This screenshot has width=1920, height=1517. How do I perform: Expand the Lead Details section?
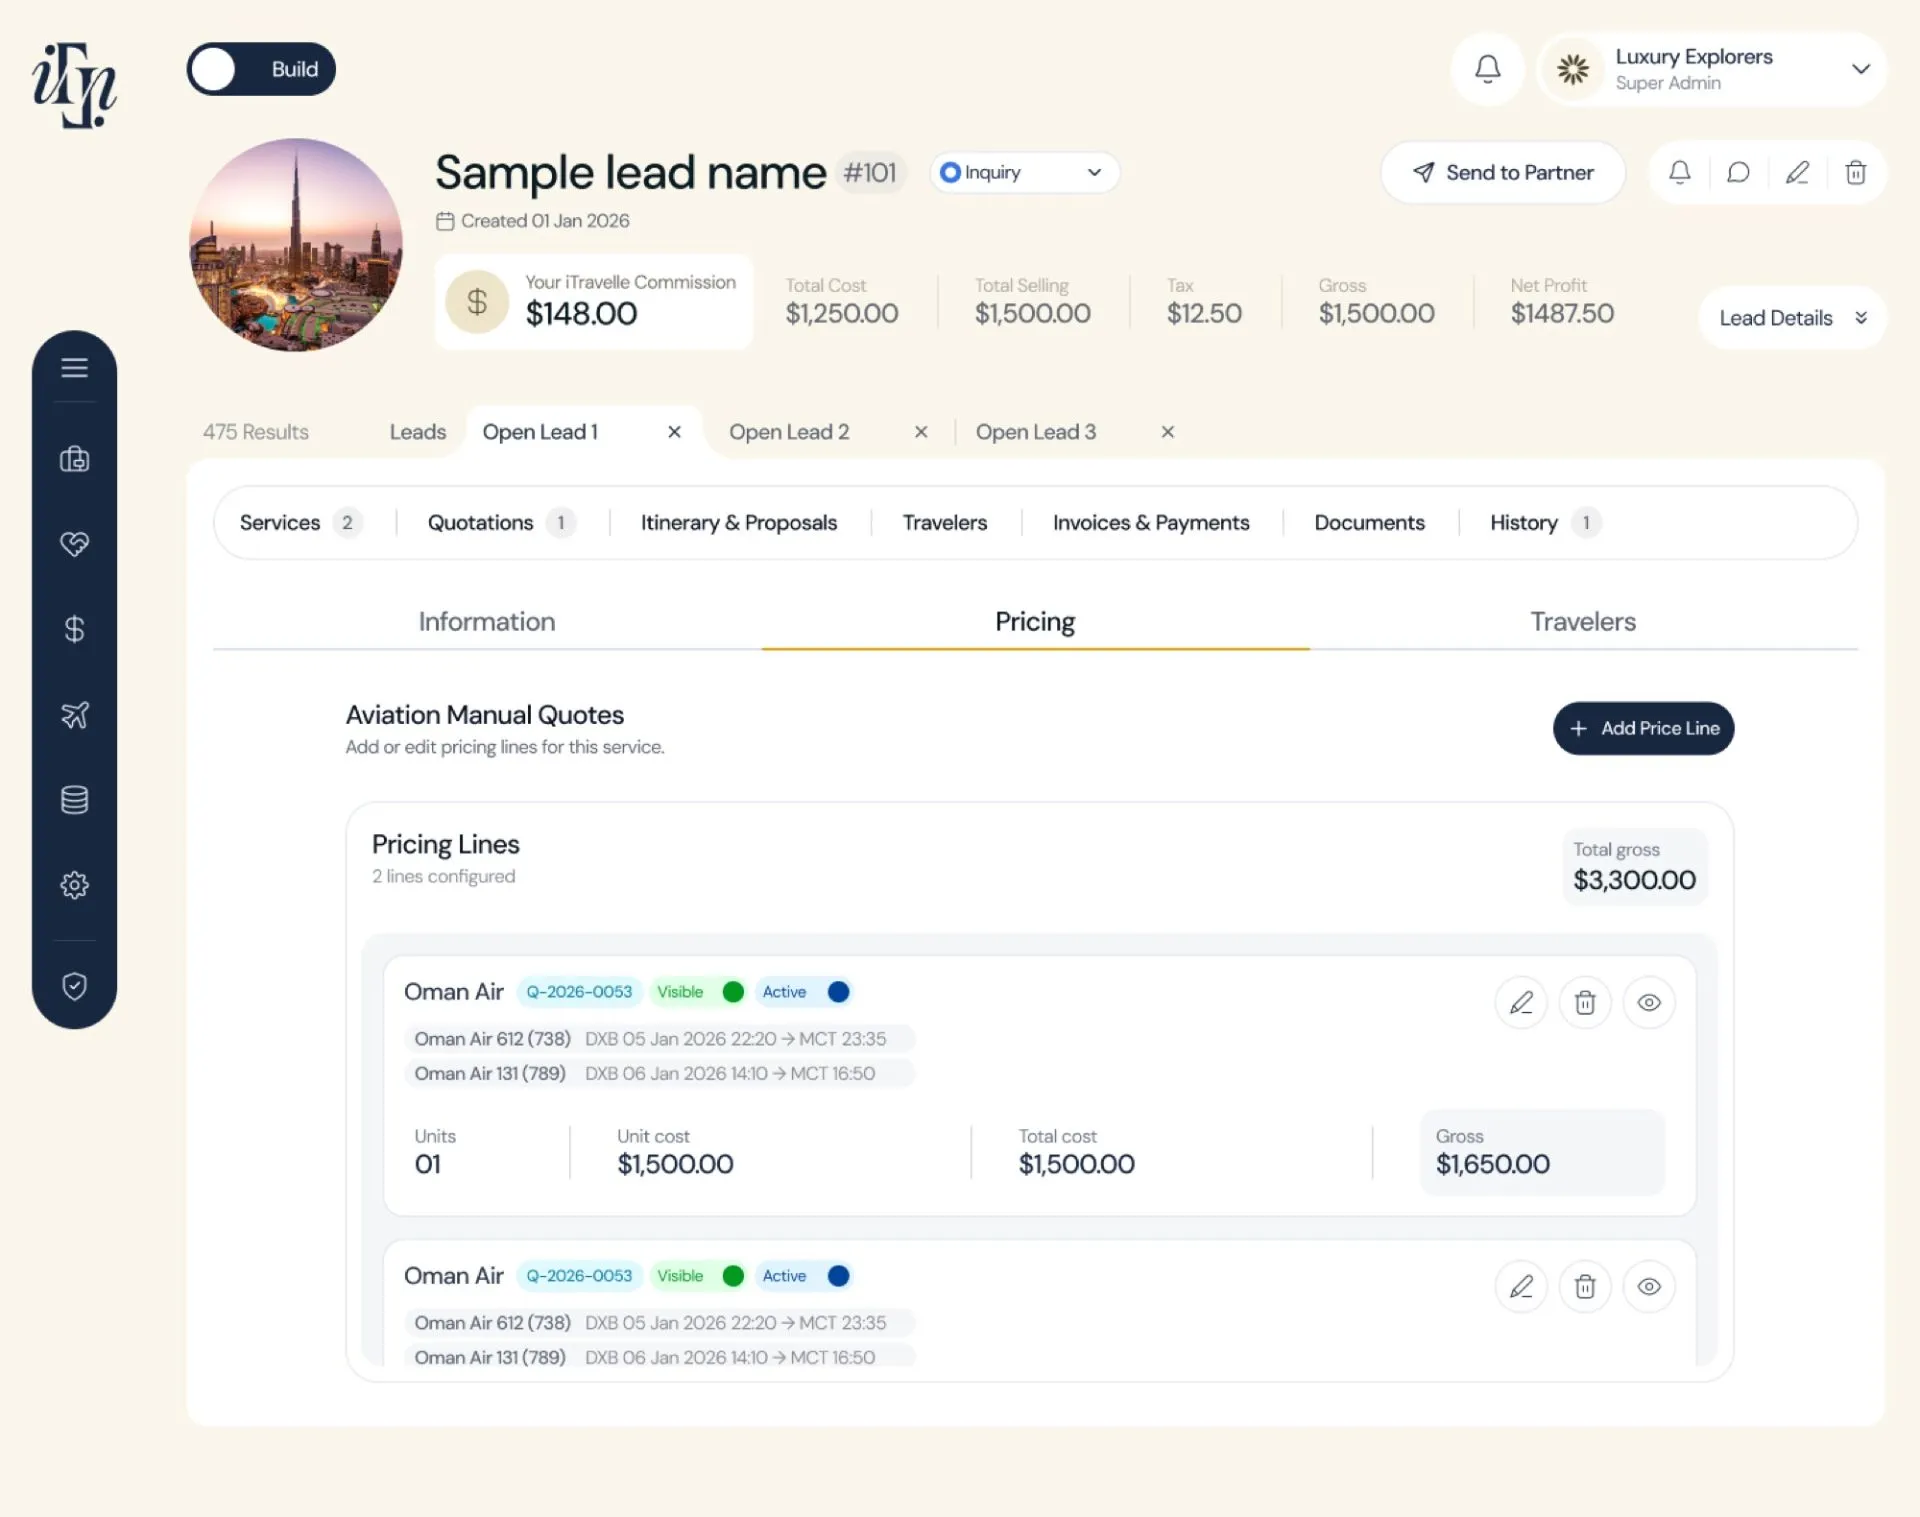pyautogui.click(x=1792, y=318)
